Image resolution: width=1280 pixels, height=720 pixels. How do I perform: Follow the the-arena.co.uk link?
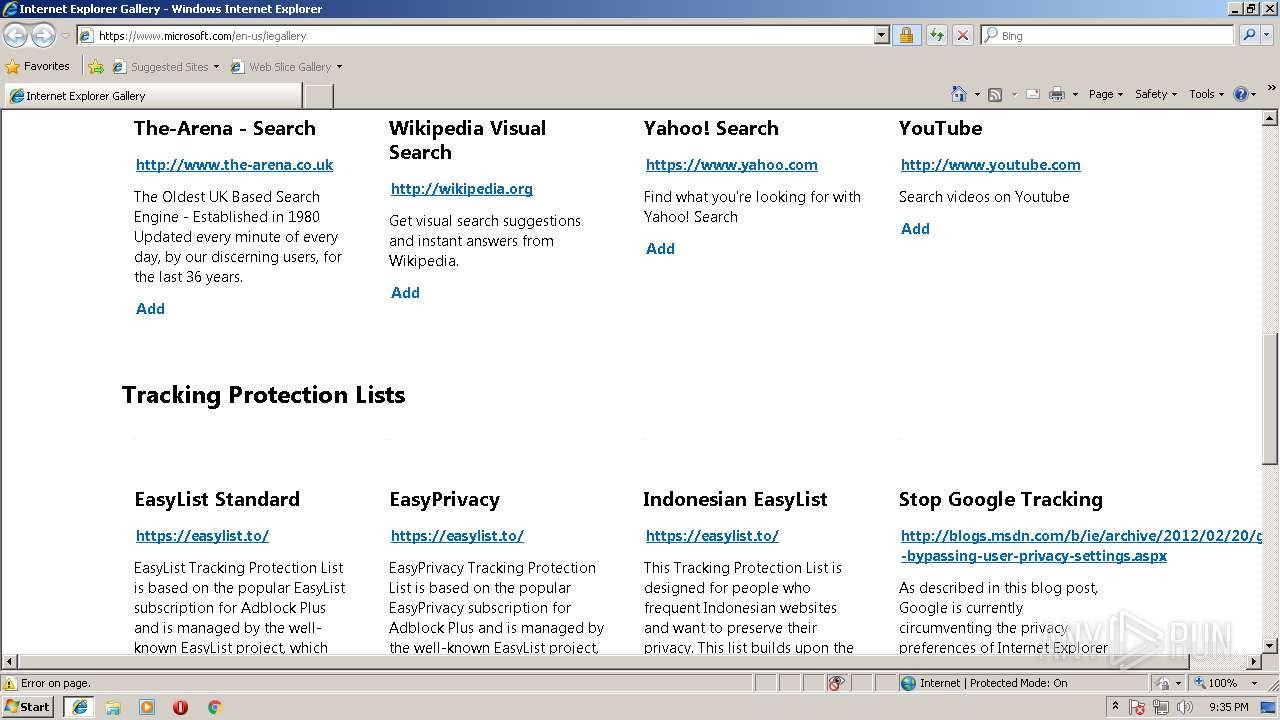click(x=234, y=165)
